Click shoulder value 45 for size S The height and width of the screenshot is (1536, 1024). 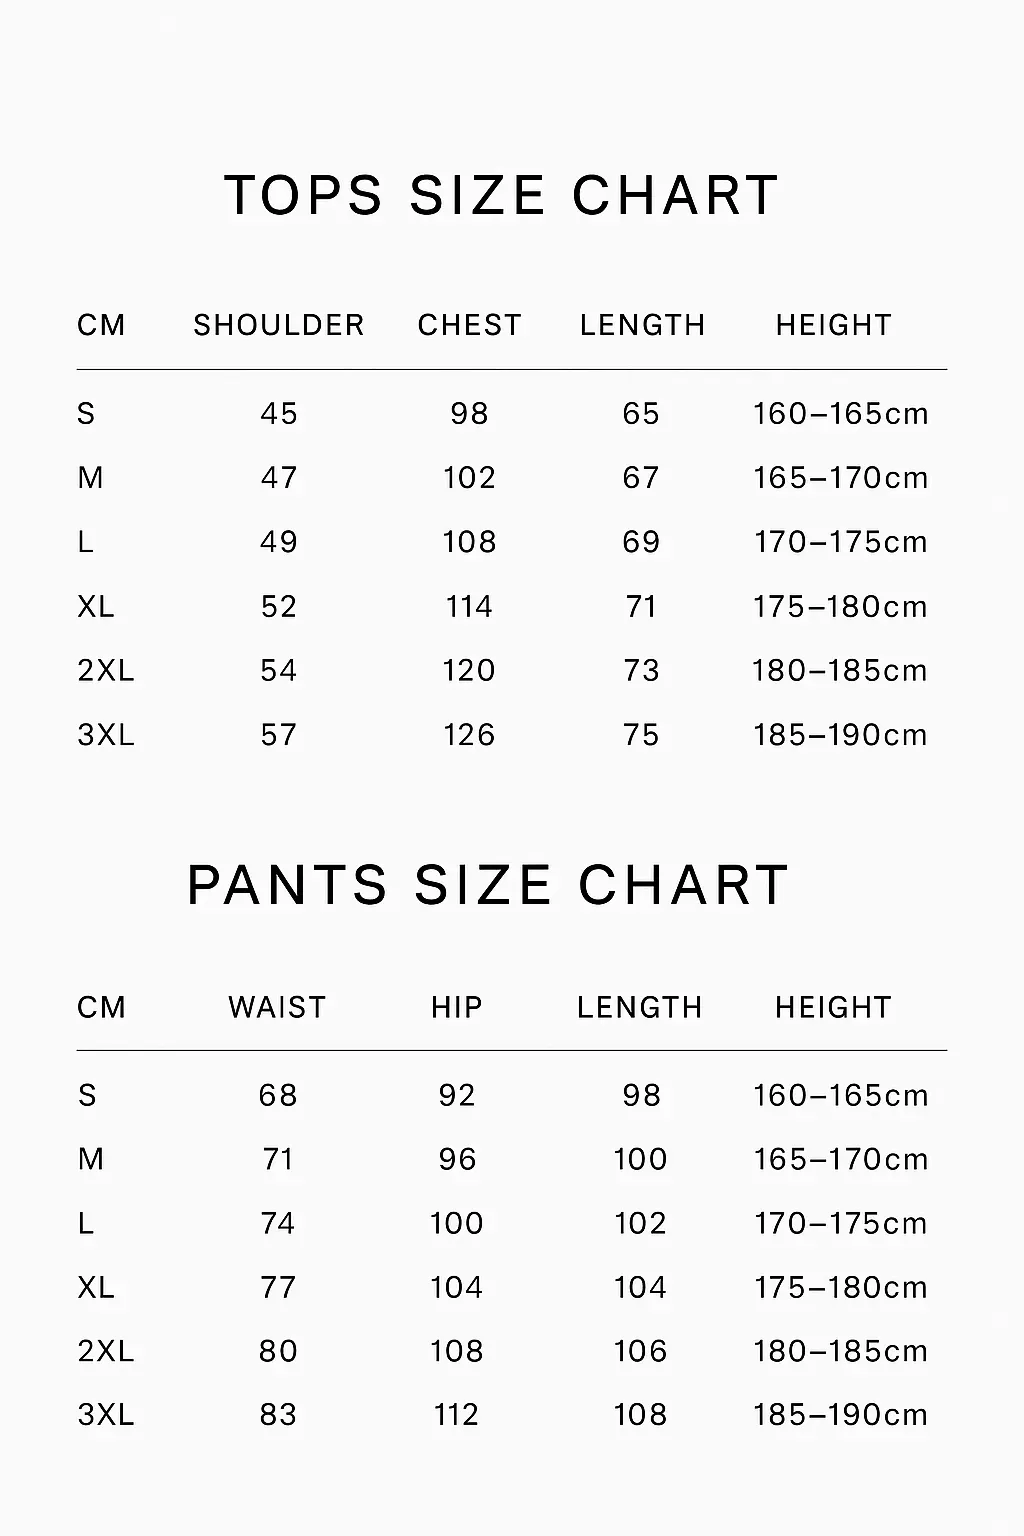[279, 414]
